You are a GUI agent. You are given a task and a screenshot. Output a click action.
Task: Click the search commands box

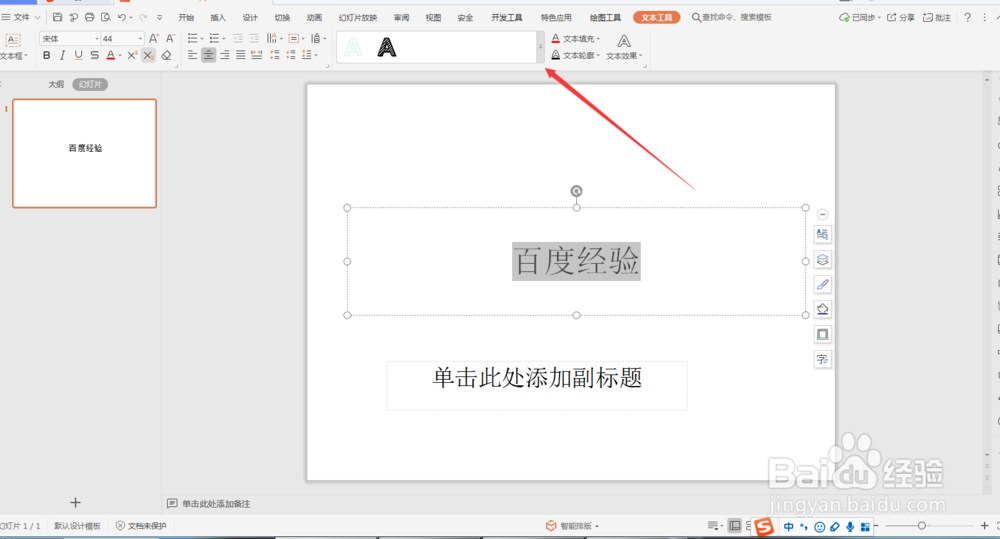click(732, 17)
